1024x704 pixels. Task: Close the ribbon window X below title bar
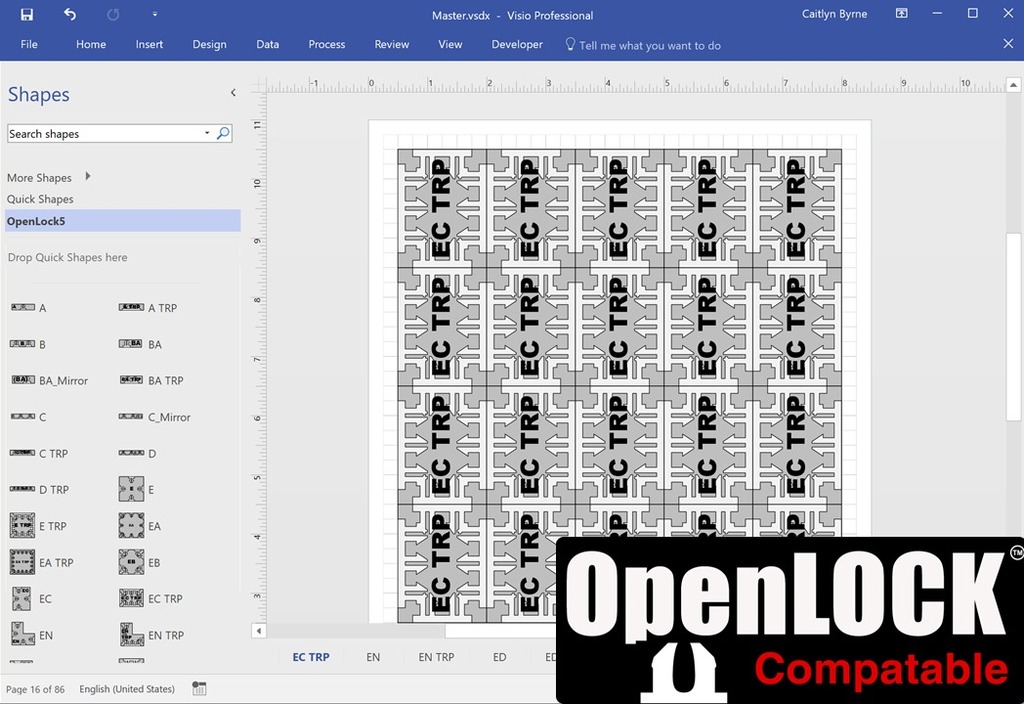tap(1008, 44)
